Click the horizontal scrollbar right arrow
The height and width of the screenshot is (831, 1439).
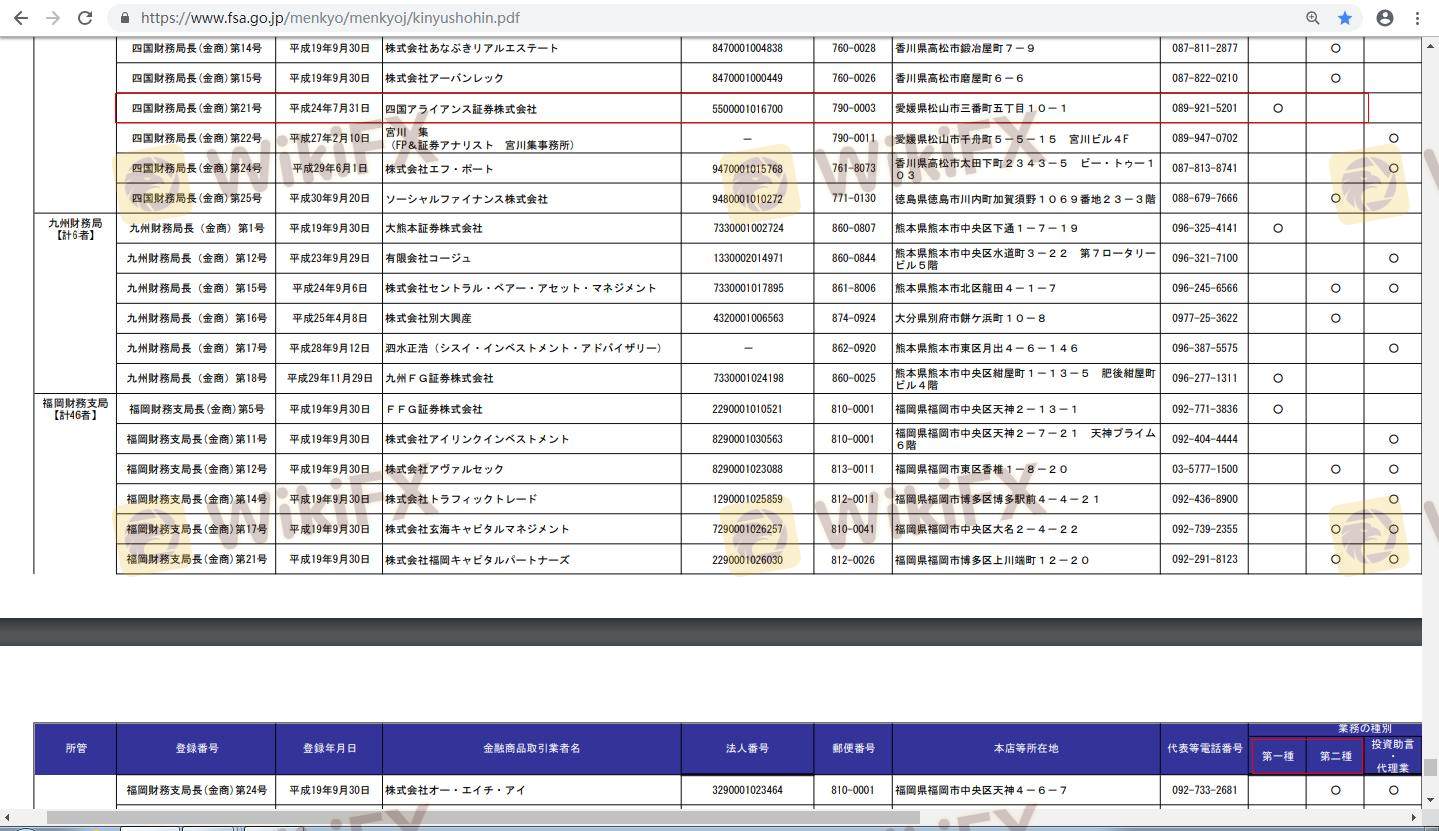tap(1416, 817)
